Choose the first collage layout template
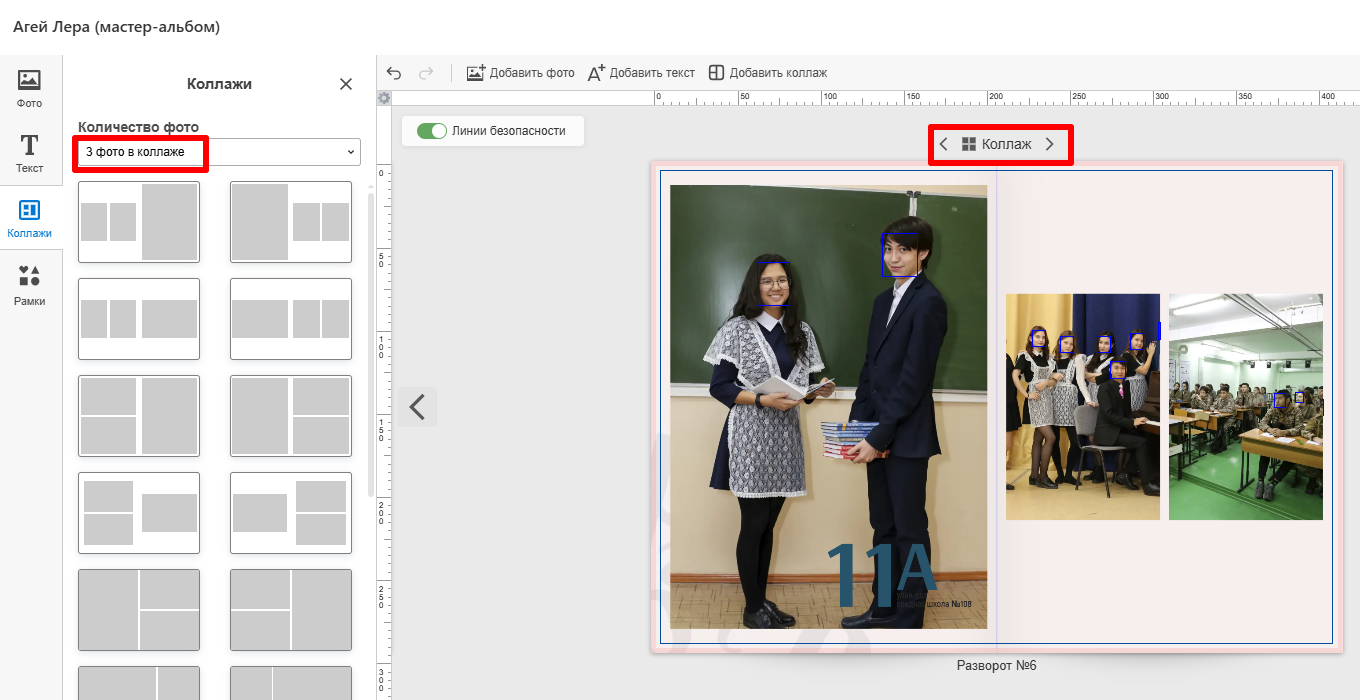Screen dimensions: 1360x700 139,222
